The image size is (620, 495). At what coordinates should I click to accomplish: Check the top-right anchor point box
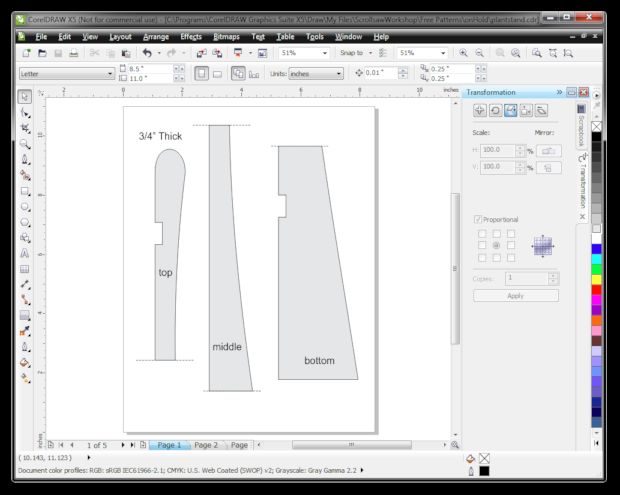coord(511,234)
